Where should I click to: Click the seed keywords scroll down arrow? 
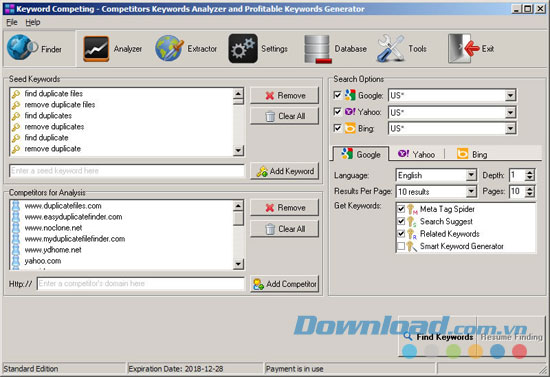click(x=238, y=150)
